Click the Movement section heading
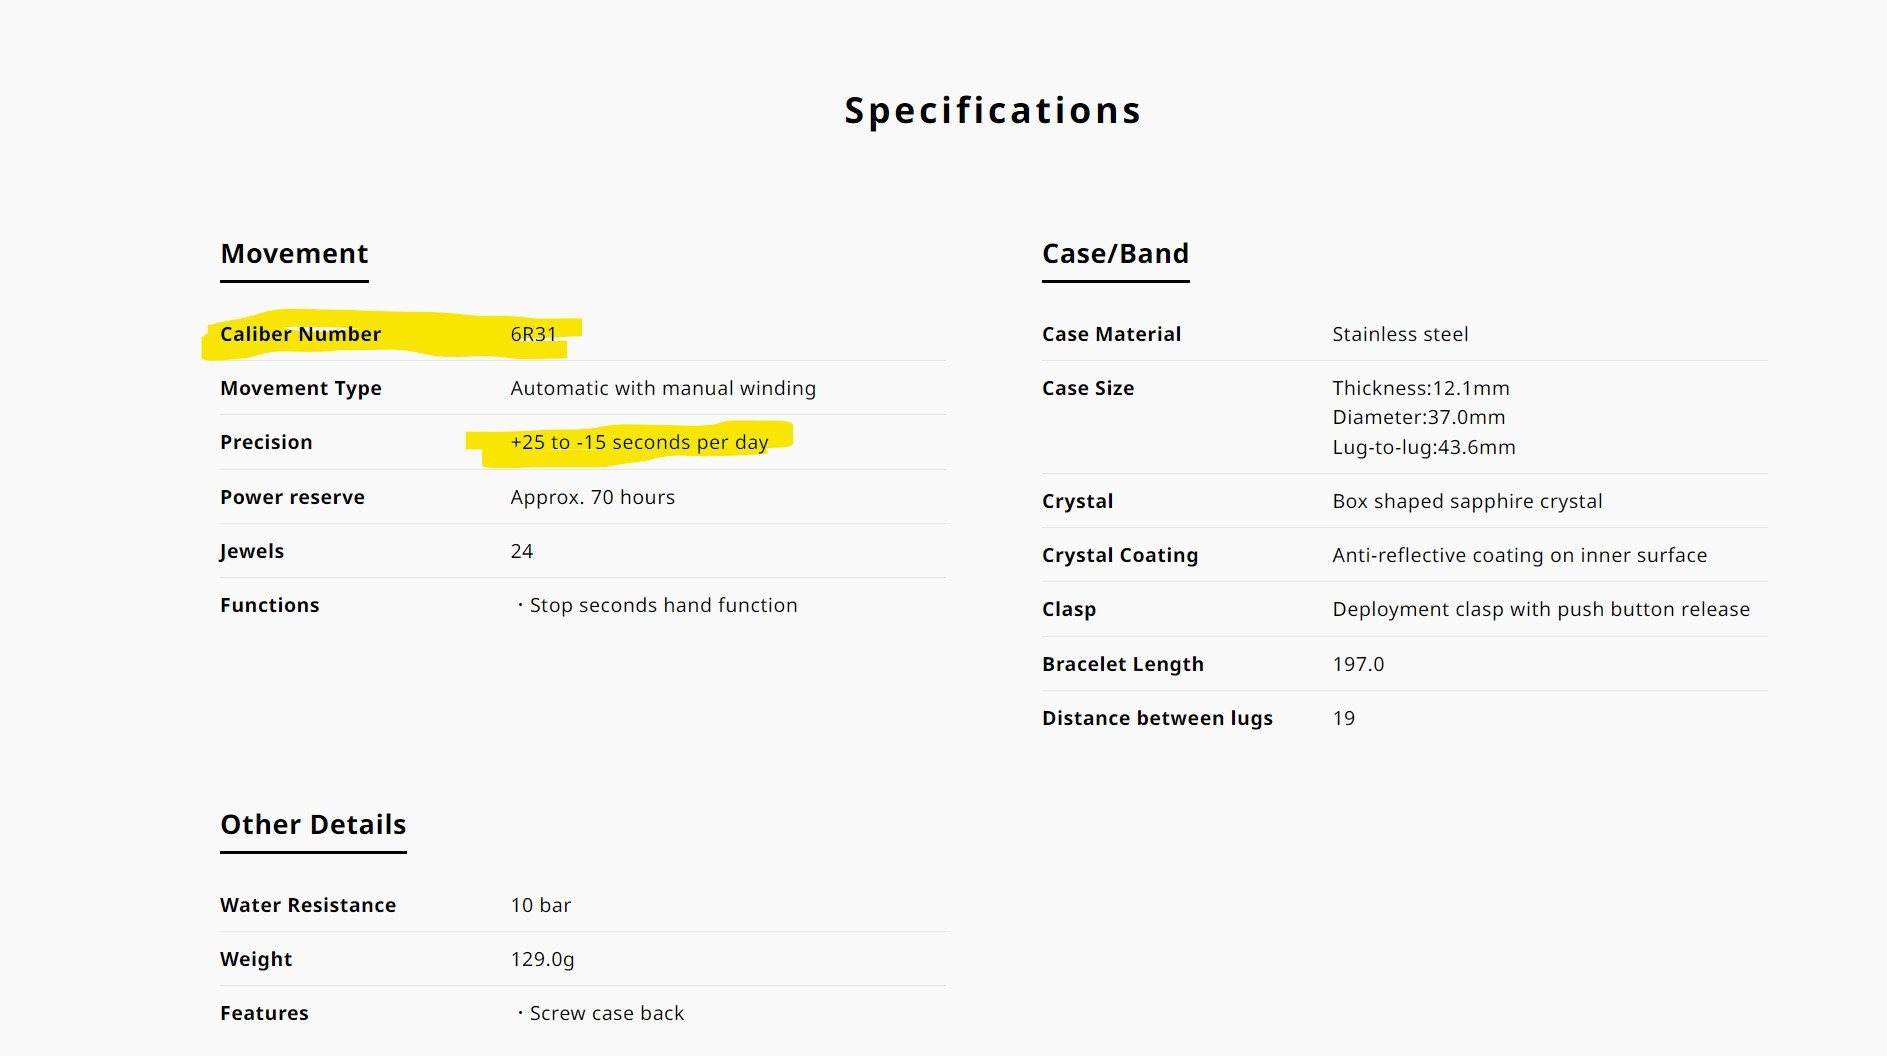1887x1056 pixels. 294,254
